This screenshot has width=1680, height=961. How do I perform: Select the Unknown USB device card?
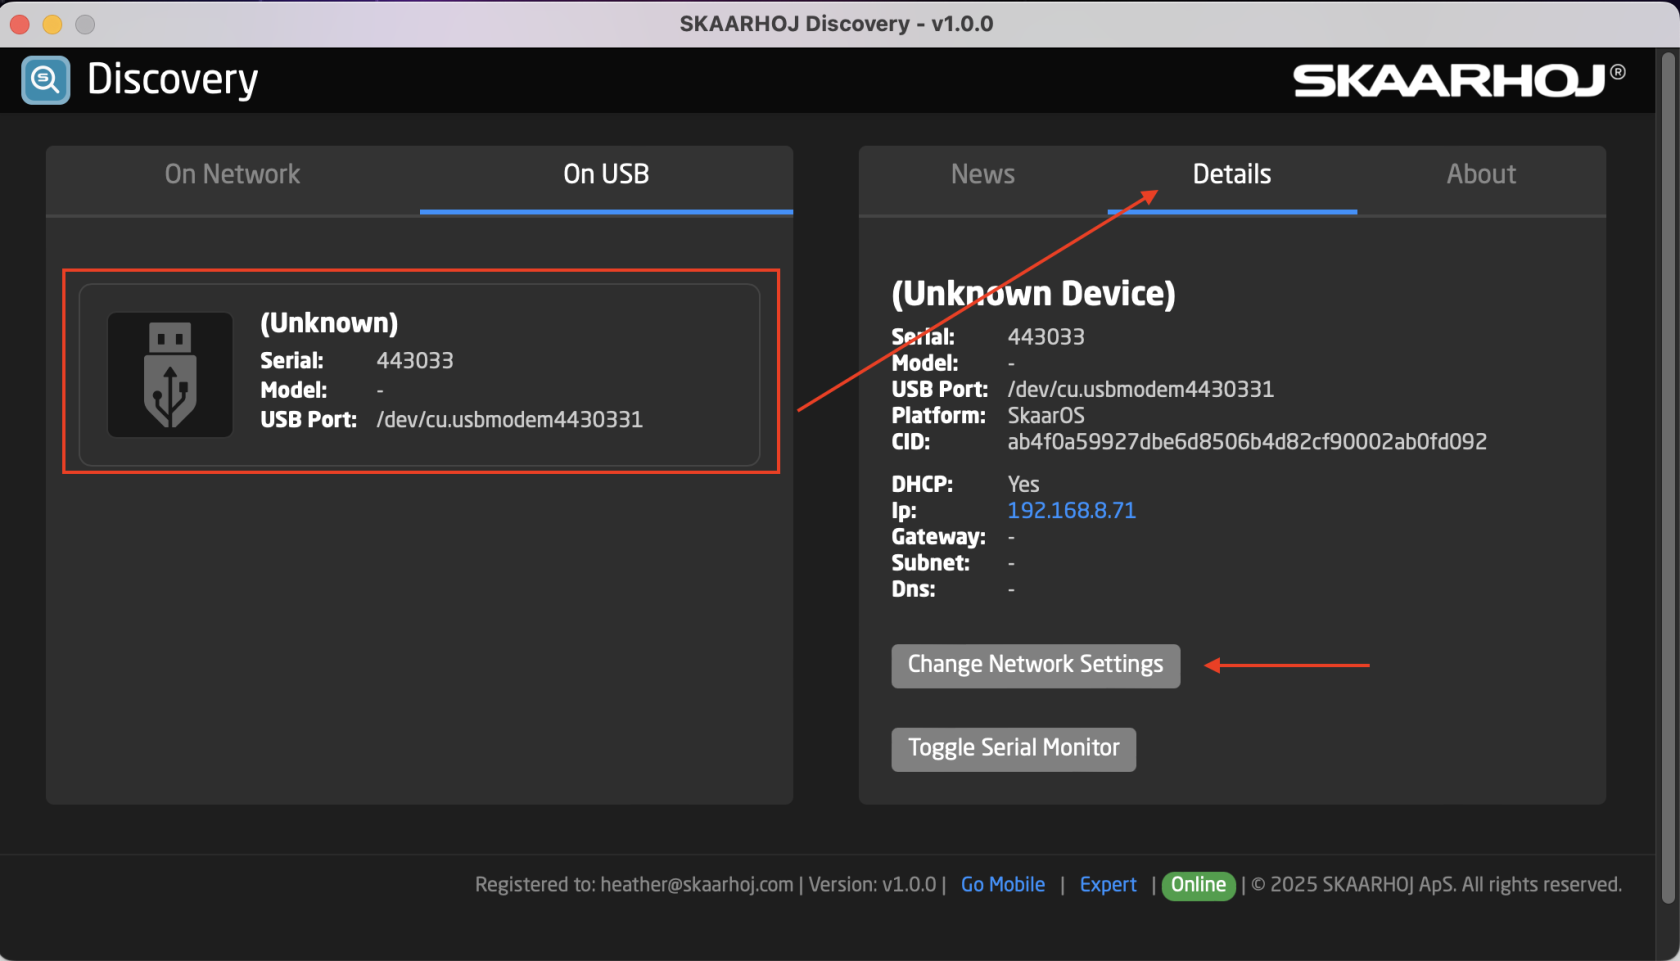pyautogui.click(x=420, y=375)
